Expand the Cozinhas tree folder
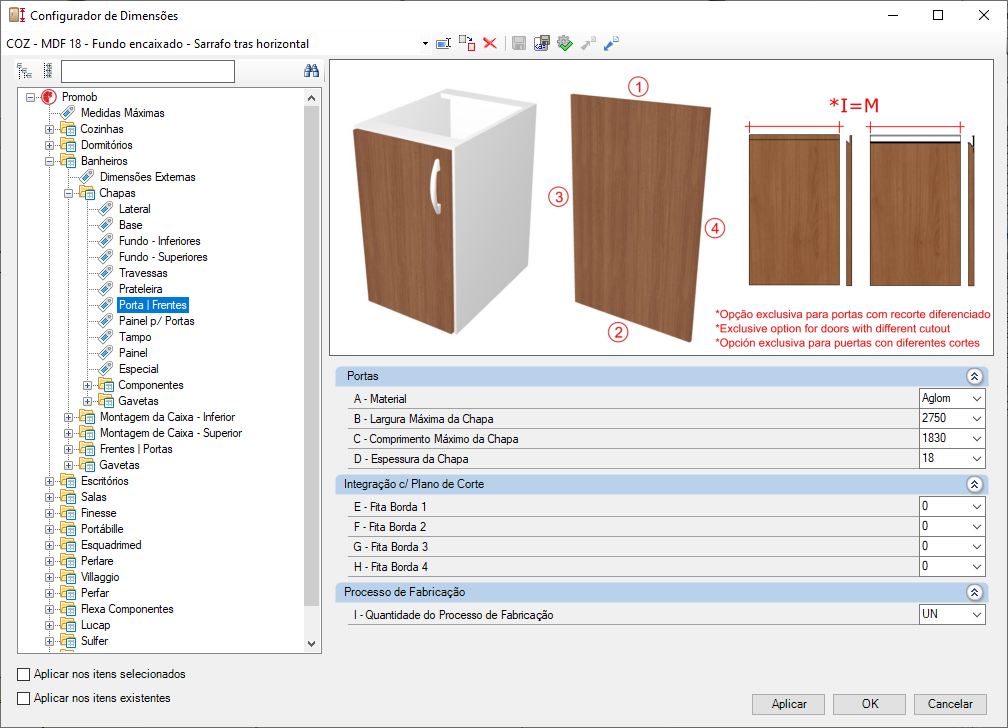This screenshot has width=1008, height=728. (x=50, y=129)
